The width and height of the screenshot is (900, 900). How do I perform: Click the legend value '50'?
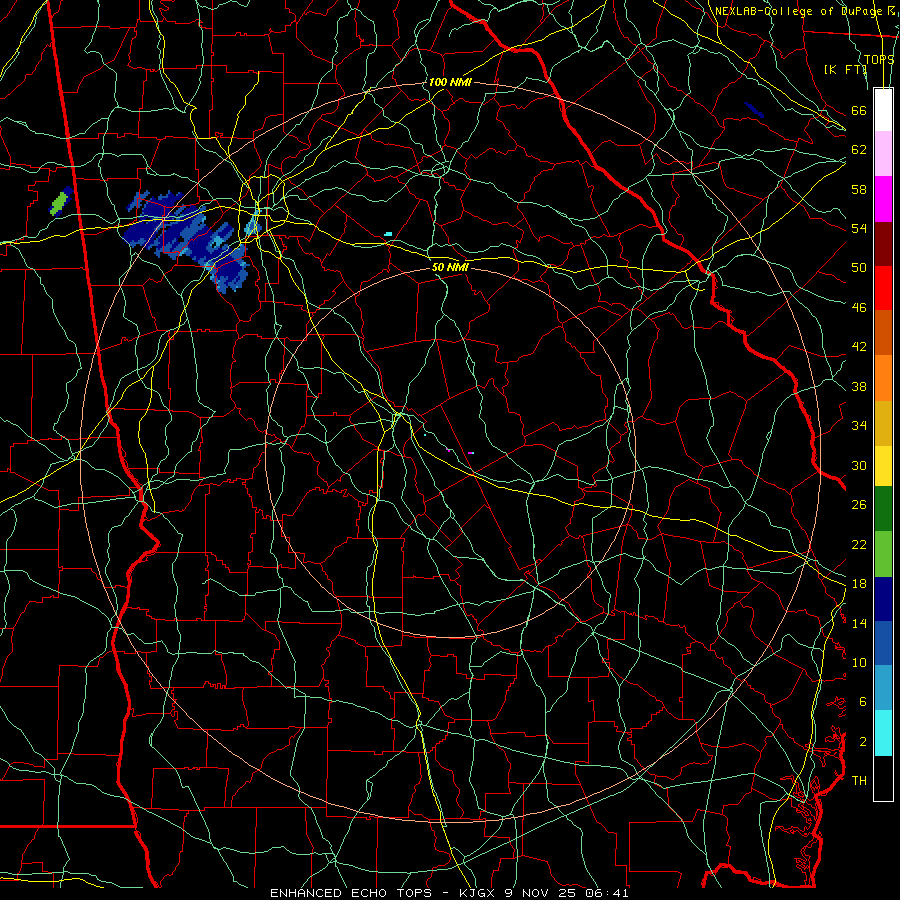859,267
